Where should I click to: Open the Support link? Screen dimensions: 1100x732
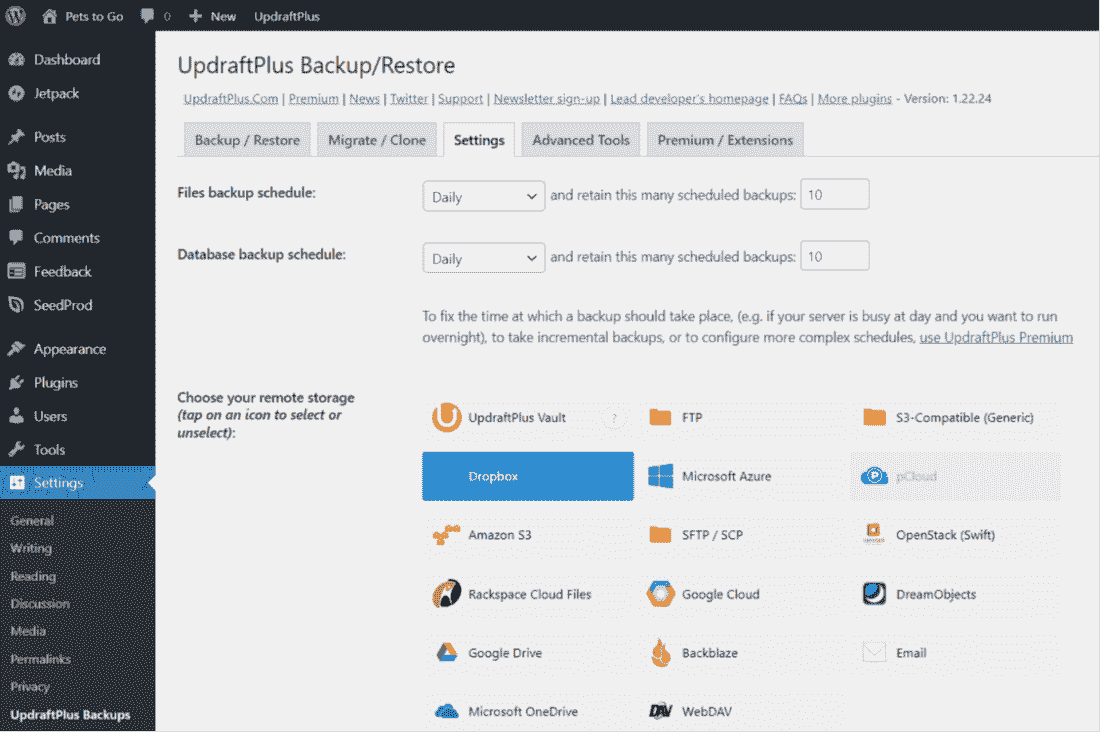coord(460,99)
